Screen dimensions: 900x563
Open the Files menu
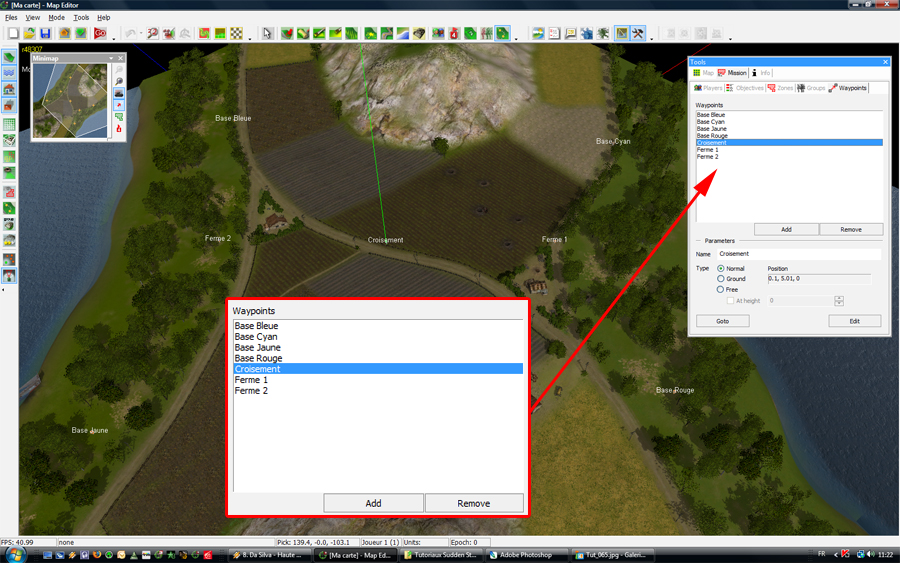[x=11, y=18]
